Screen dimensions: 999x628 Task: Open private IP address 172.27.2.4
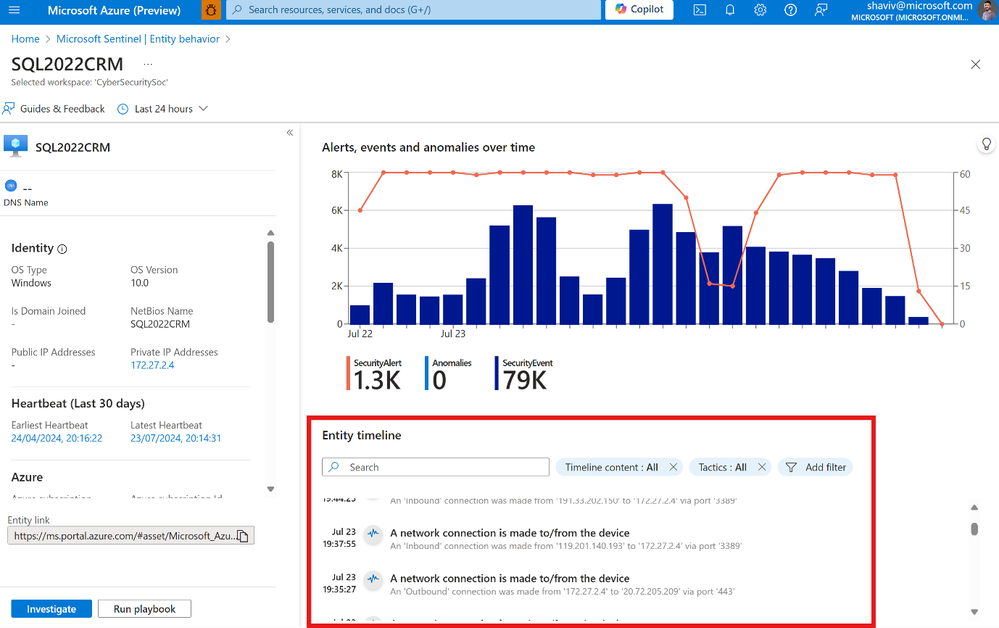point(152,366)
